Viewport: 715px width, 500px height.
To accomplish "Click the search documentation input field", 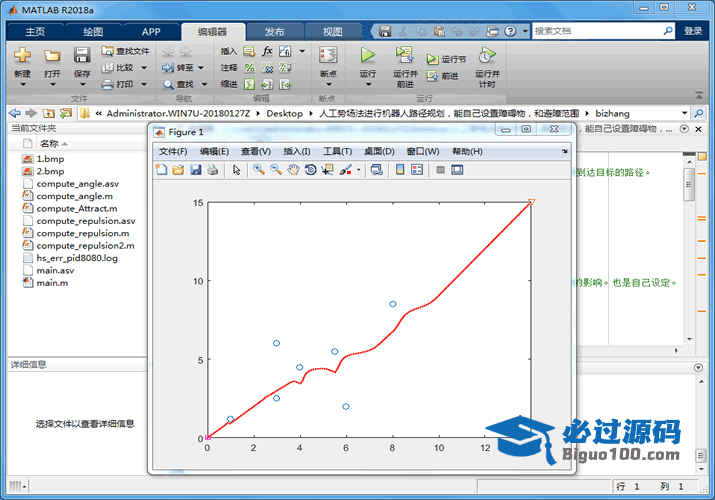I will coord(596,31).
